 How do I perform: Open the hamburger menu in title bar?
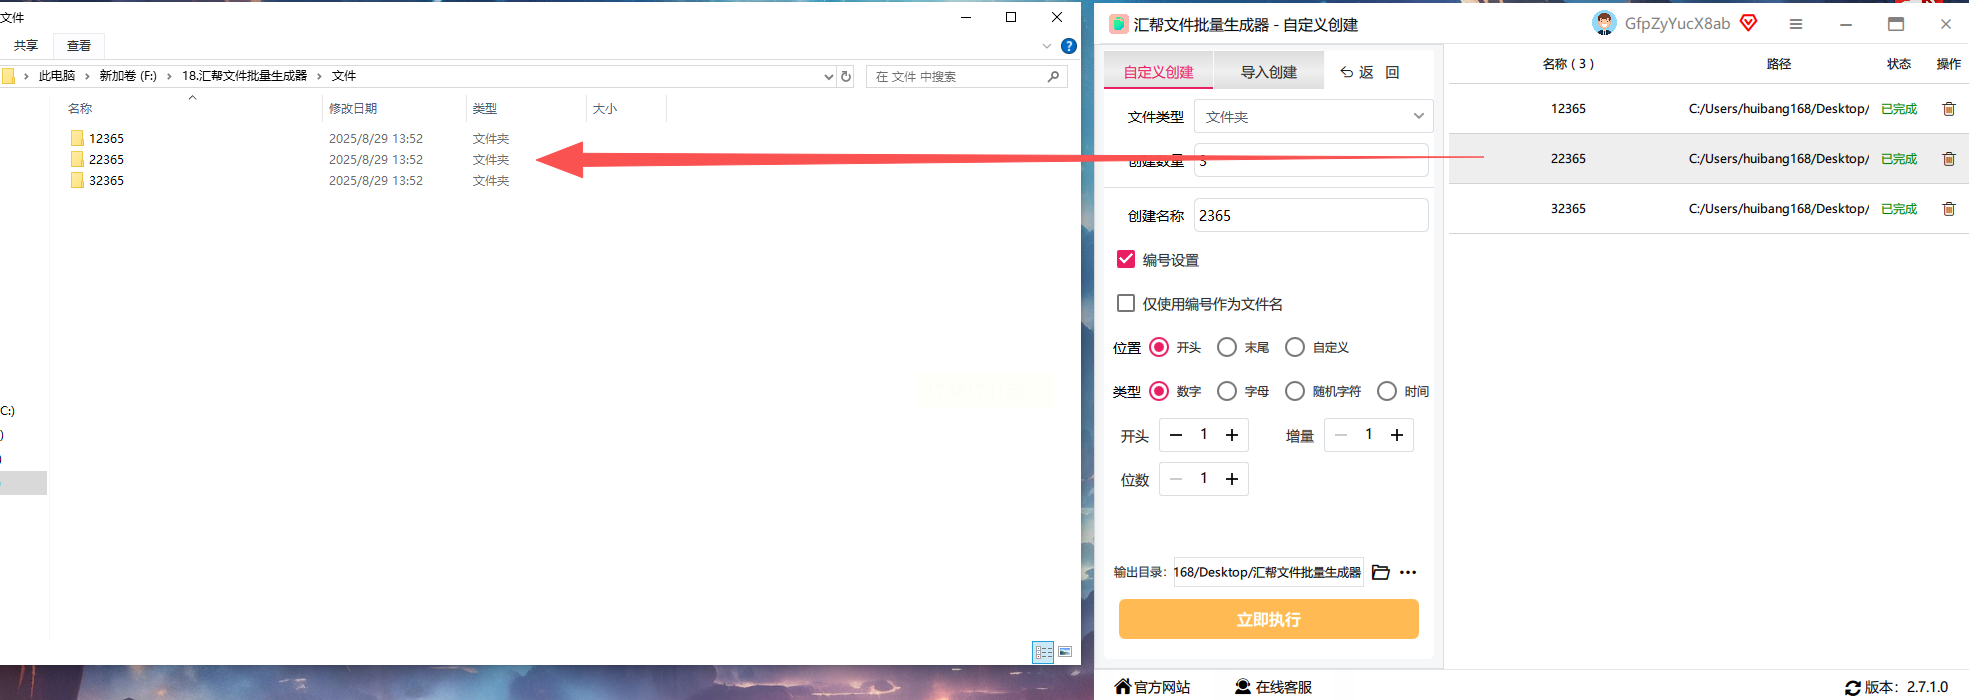pyautogui.click(x=1796, y=24)
